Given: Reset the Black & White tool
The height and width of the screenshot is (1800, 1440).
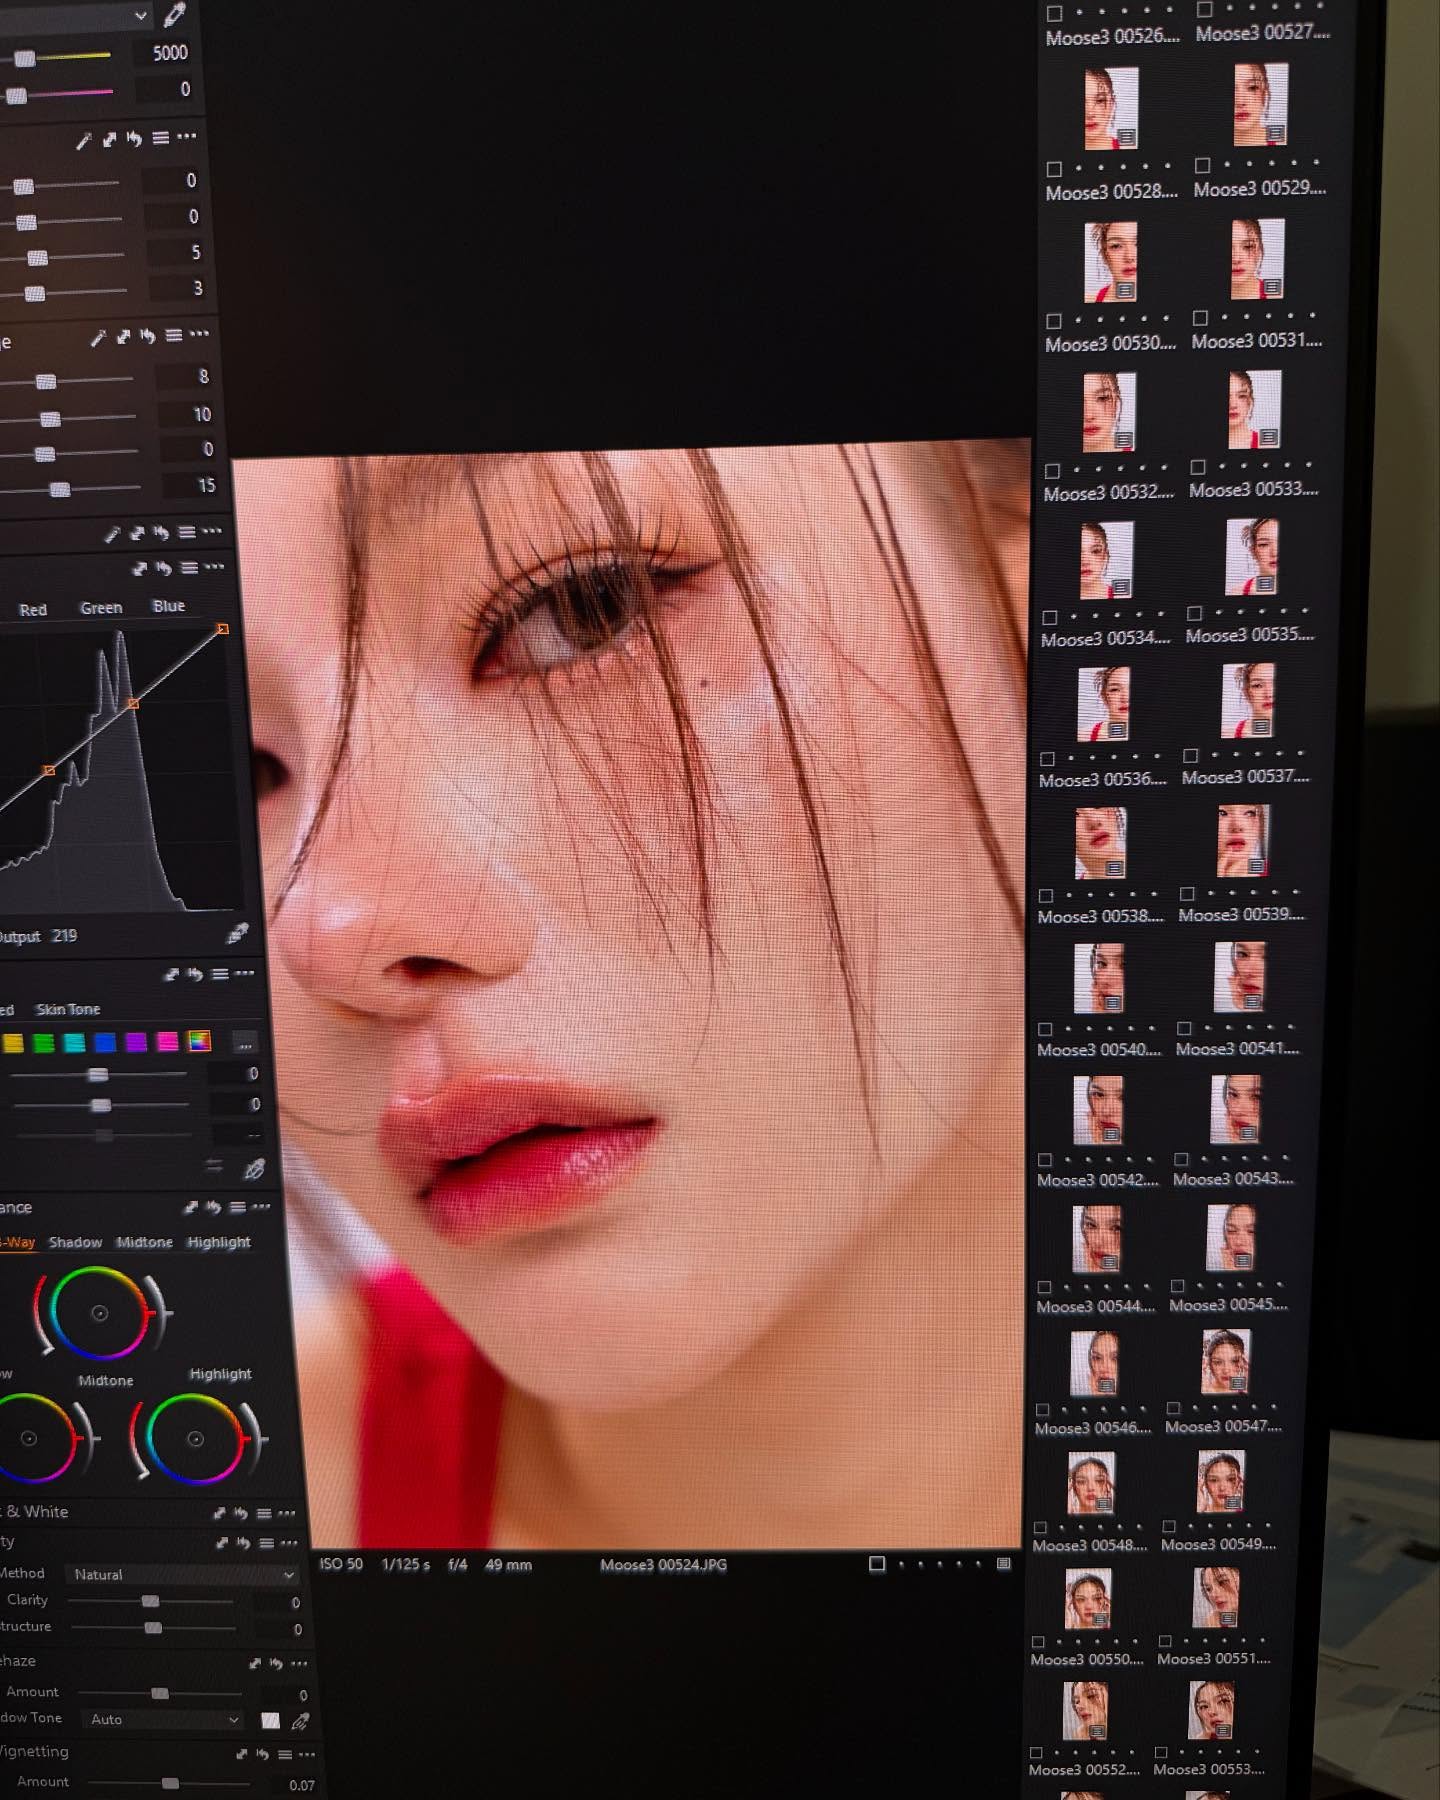Looking at the screenshot, I should click(x=241, y=1513).
